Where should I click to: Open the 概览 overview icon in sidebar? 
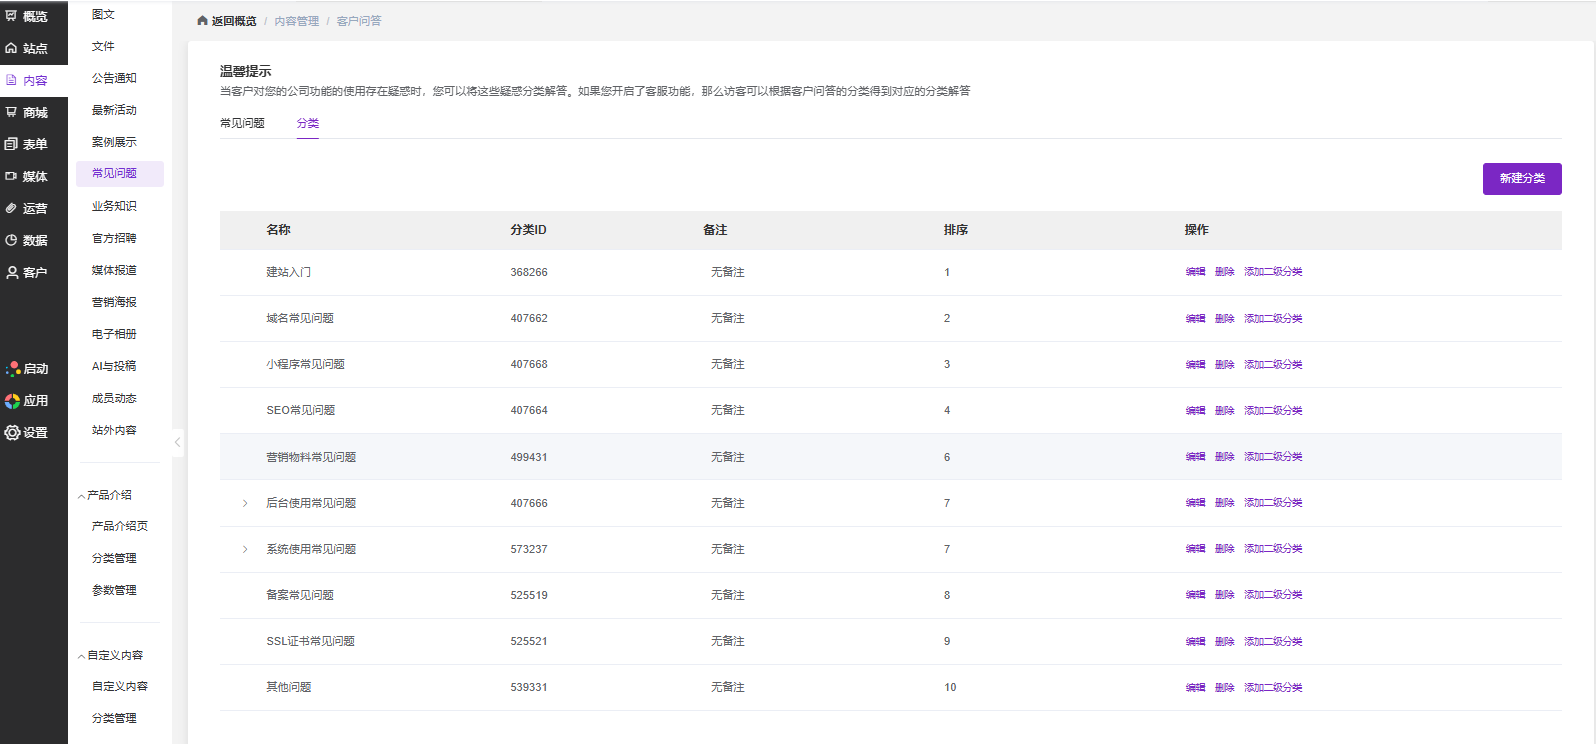coord(11,16)
